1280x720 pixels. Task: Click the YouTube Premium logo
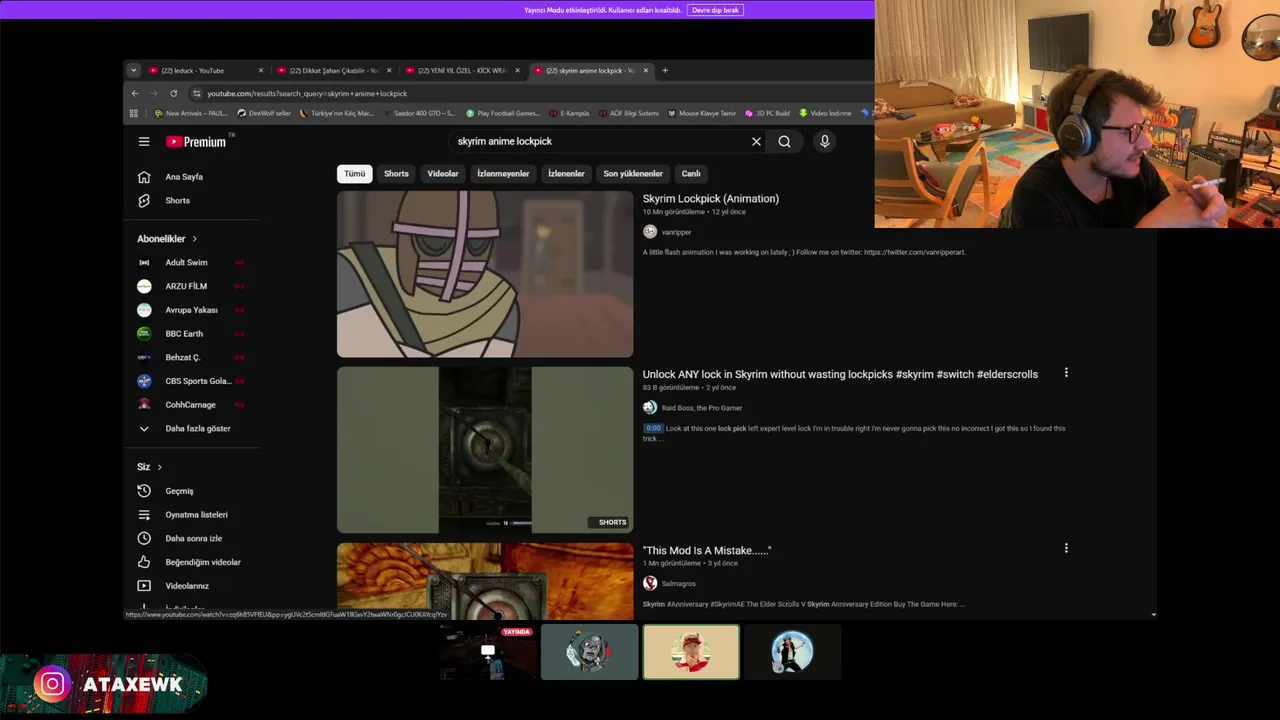click(197, 142)
